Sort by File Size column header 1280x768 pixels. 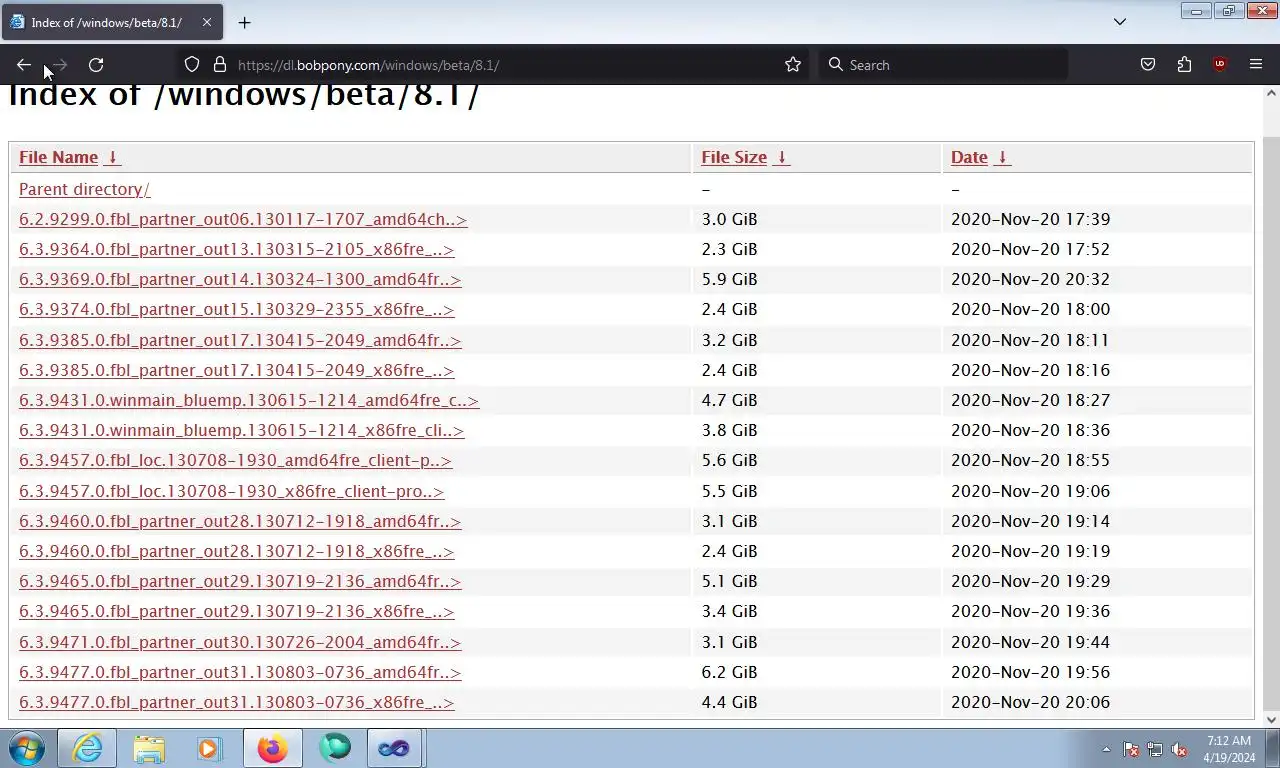click(734, 157)
